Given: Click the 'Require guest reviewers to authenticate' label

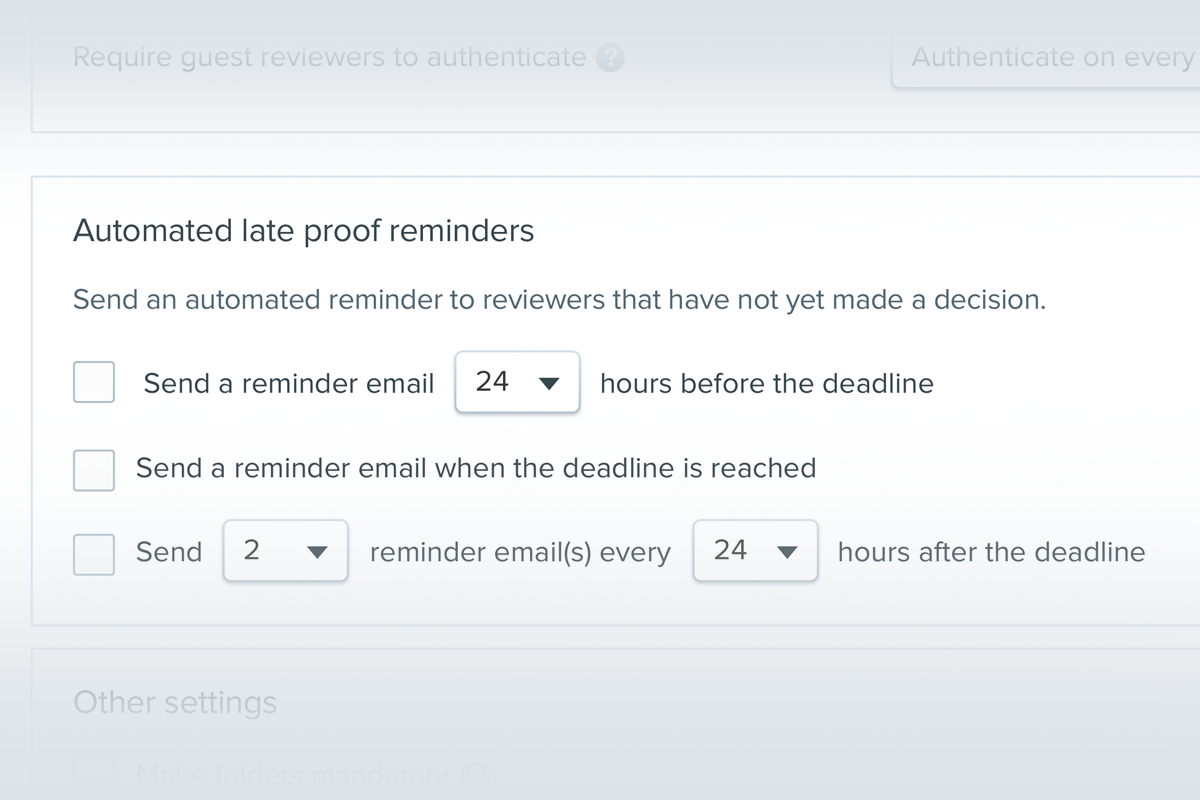Looking at the screenshot, I should tap(330, 58).
